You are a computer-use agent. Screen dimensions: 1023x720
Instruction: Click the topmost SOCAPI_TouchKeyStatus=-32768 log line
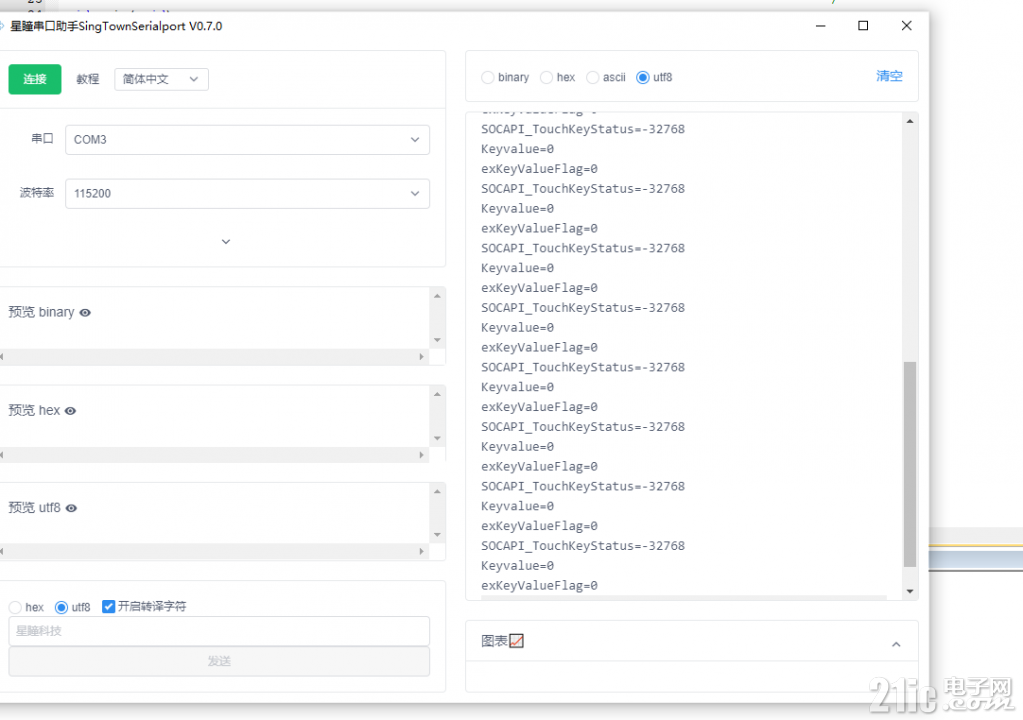click(x=583, y=129)
